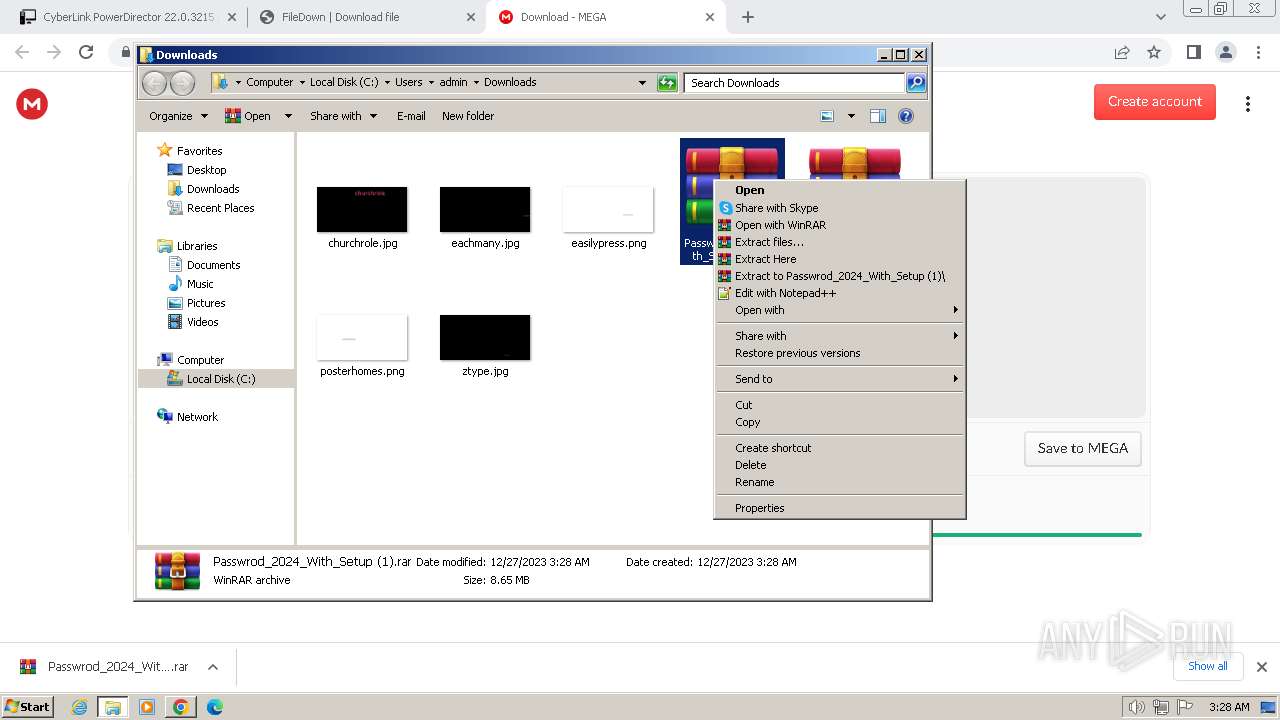Image resolution: width=1280 pixels, height=720 pixels.
Task: Expand Open with submenu in context menu
Action: 839,310
